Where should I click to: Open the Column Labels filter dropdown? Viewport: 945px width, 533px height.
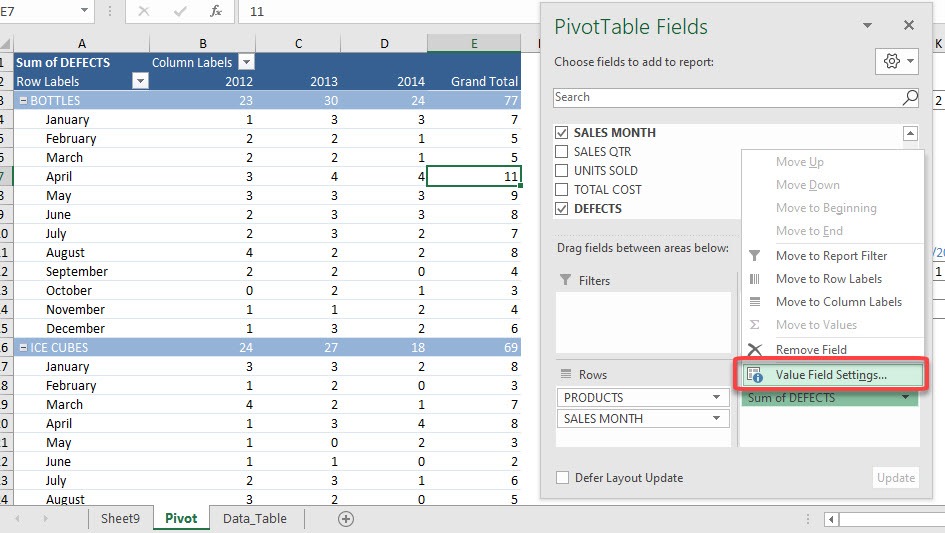(246, 62)
